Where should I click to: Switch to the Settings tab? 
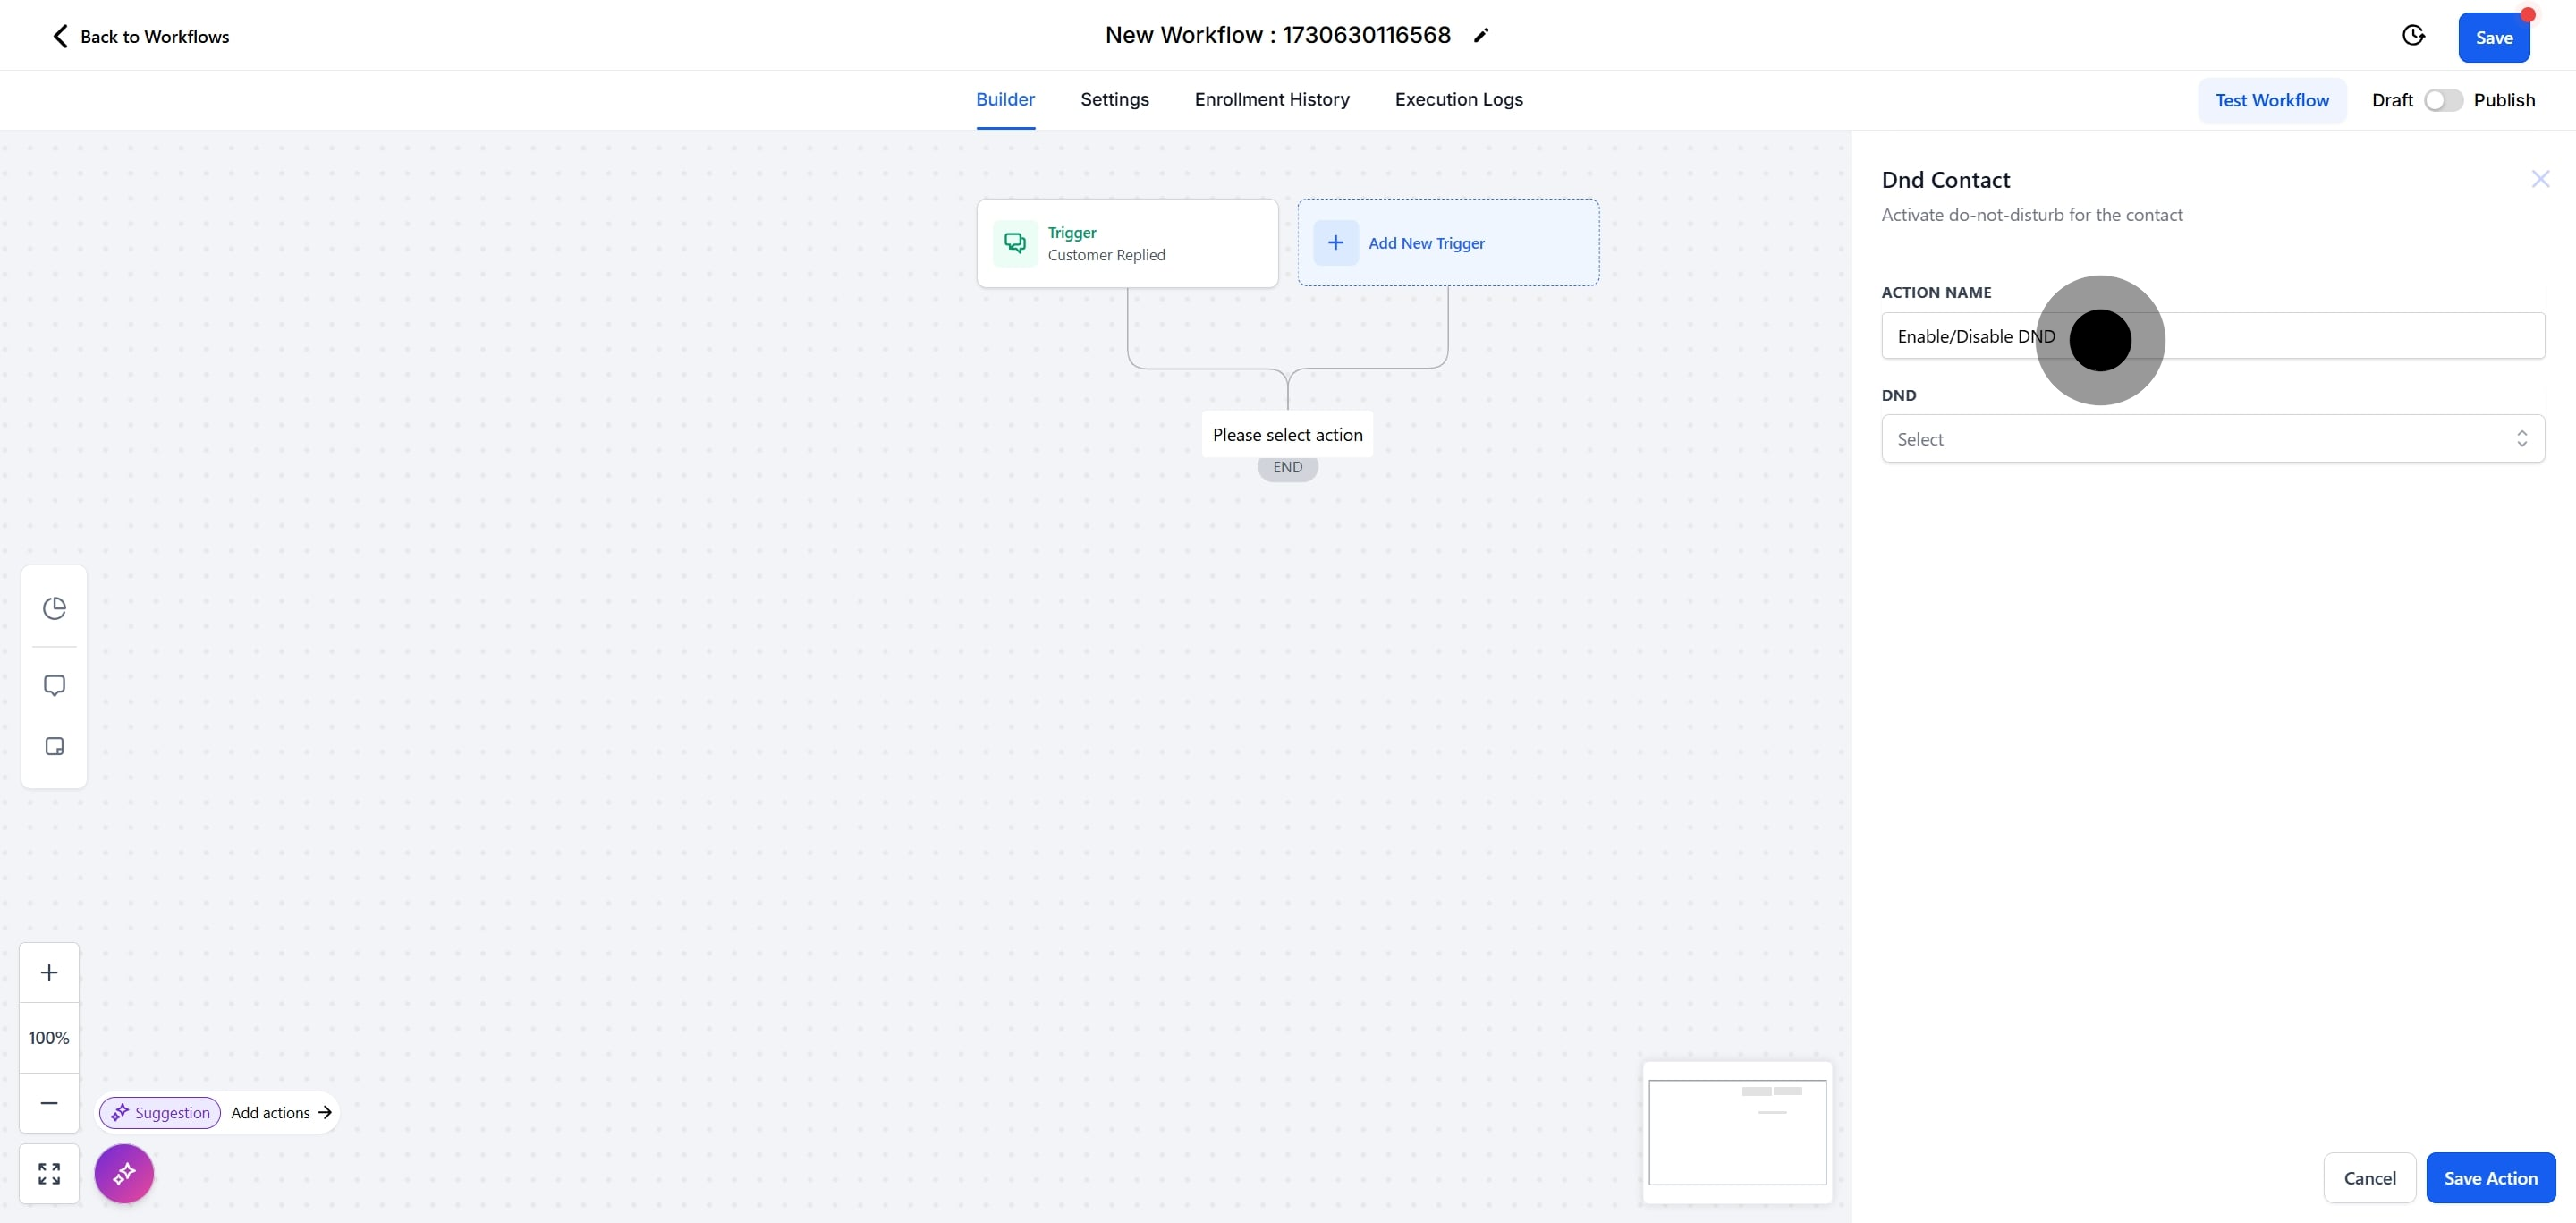pos(1114,99)
